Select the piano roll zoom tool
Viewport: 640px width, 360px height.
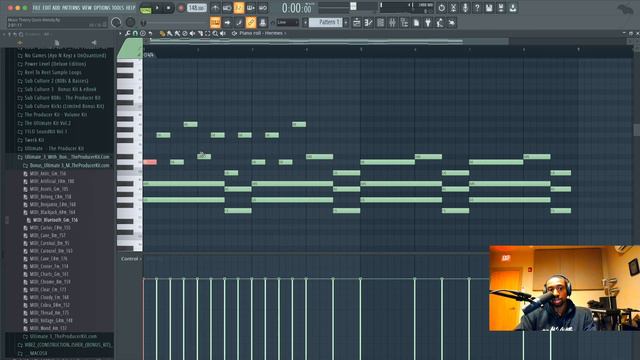(215, 33)
